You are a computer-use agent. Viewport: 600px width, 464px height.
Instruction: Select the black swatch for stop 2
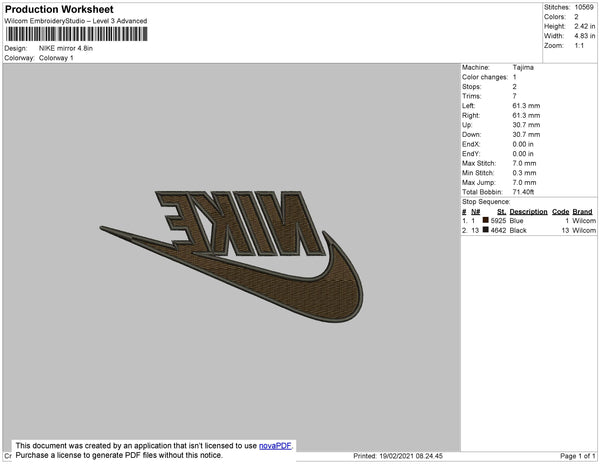(x=486, y=230)
